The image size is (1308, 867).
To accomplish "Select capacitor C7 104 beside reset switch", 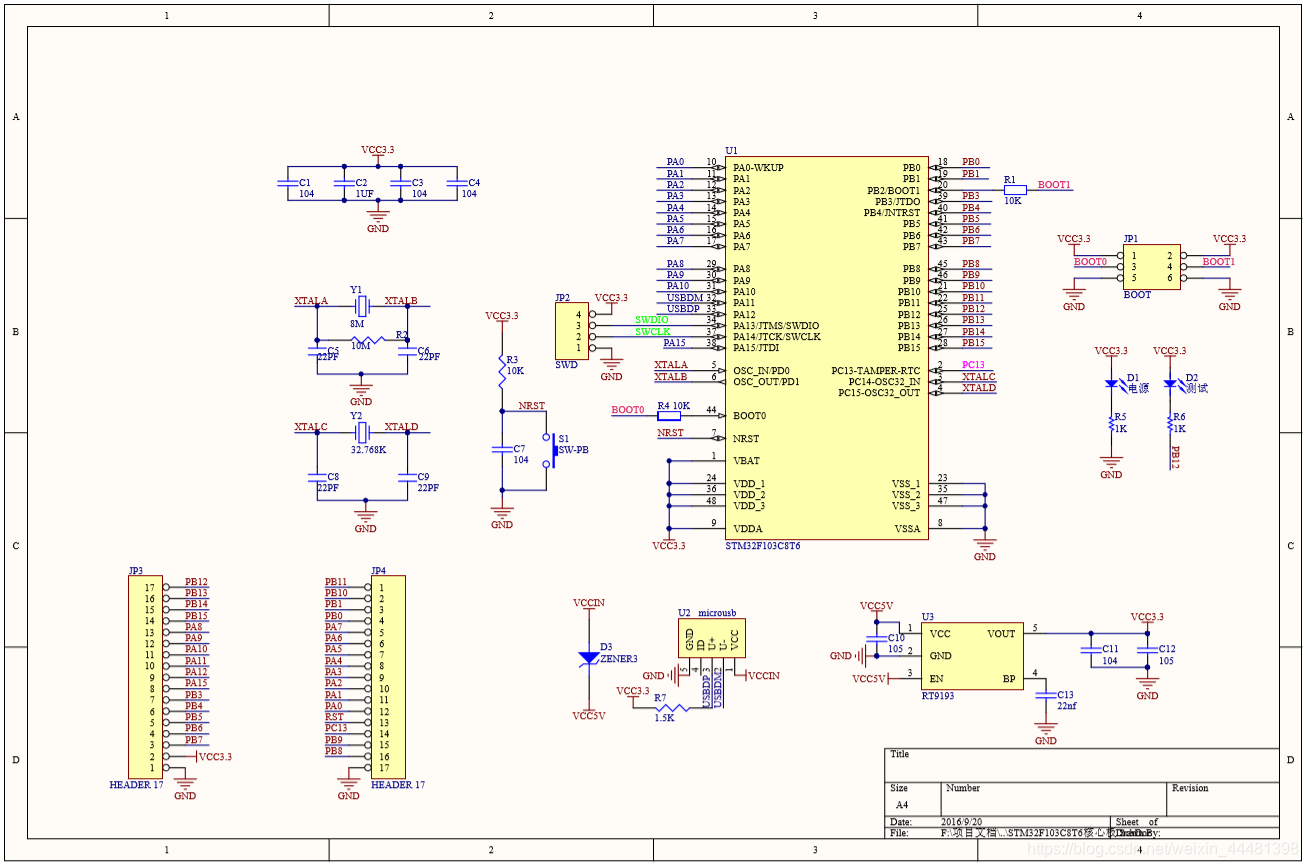I will tap(502, 451).
